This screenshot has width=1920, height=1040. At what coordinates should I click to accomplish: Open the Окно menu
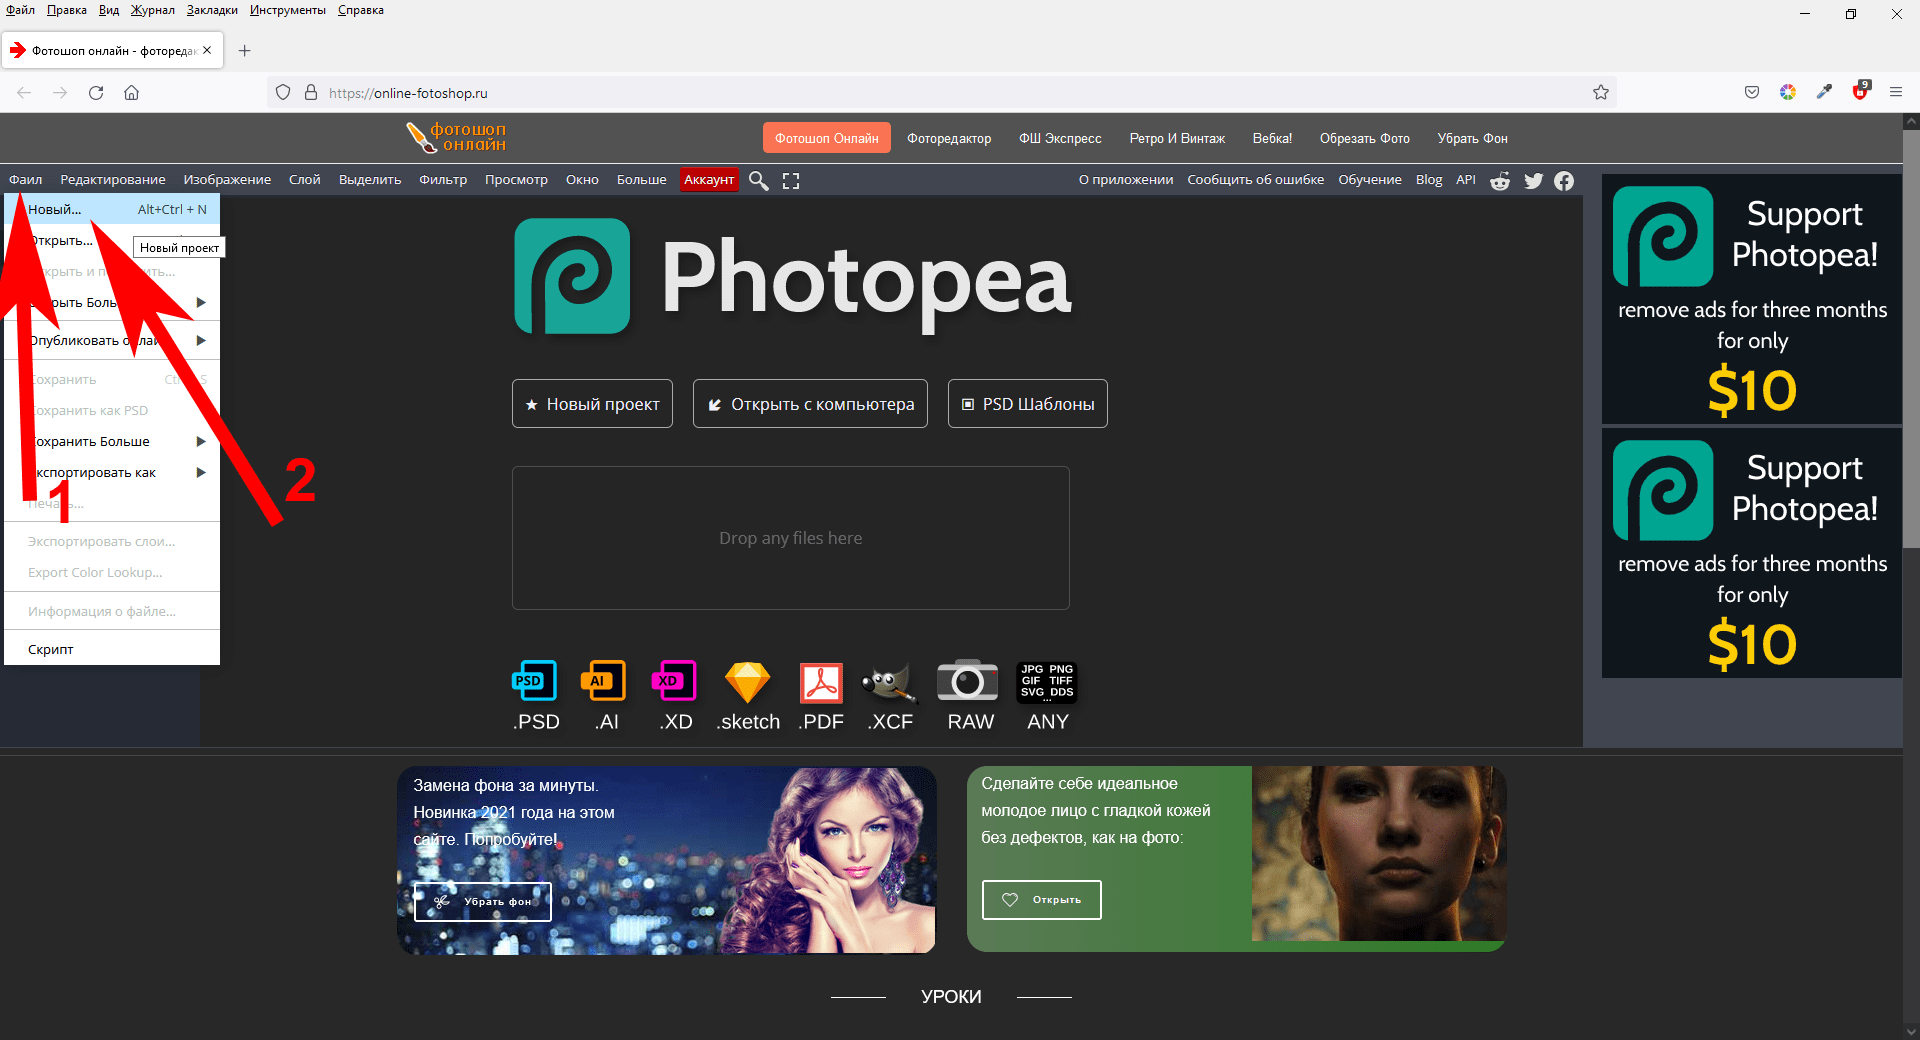(x=582, y=180)
